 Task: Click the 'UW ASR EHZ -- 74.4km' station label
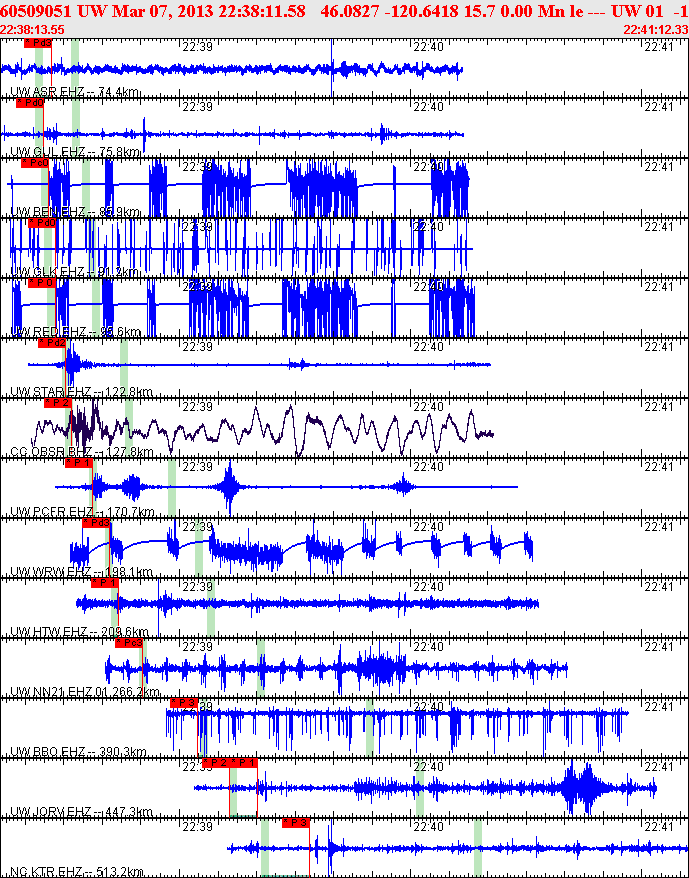[75, 92]
